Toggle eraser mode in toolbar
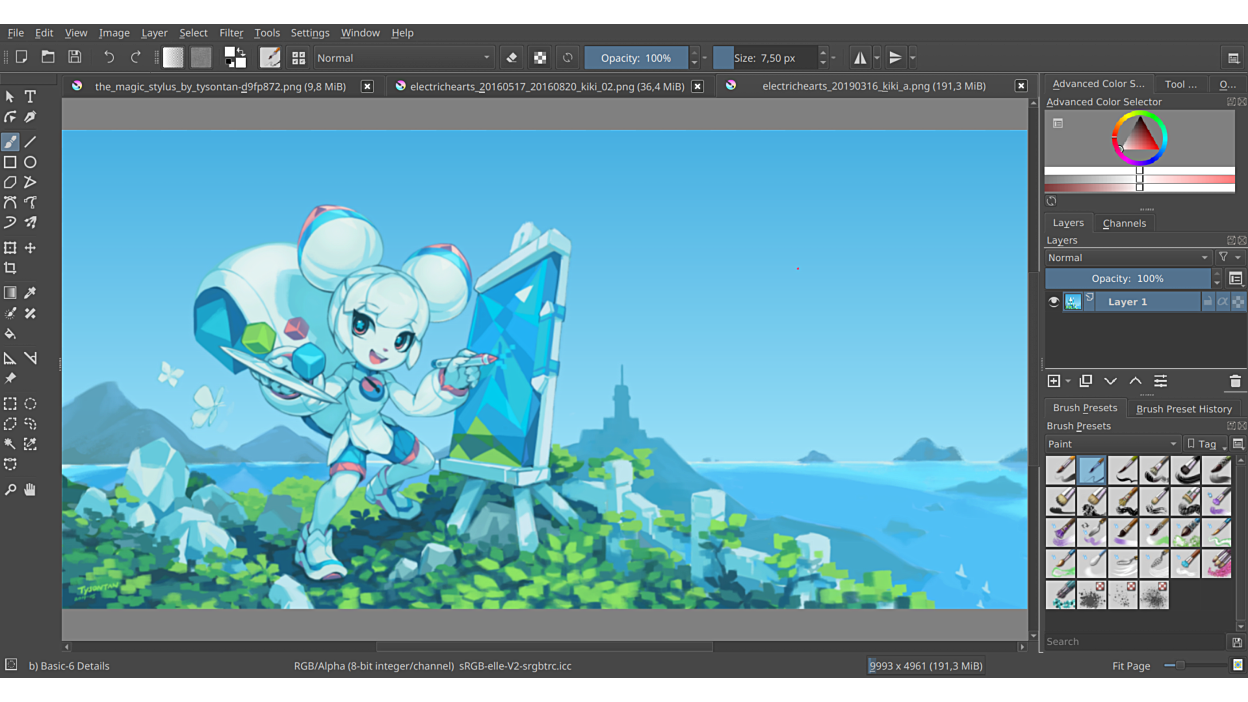The height and width of the screenshot is (702, 1248). click(x=511, y=58)
